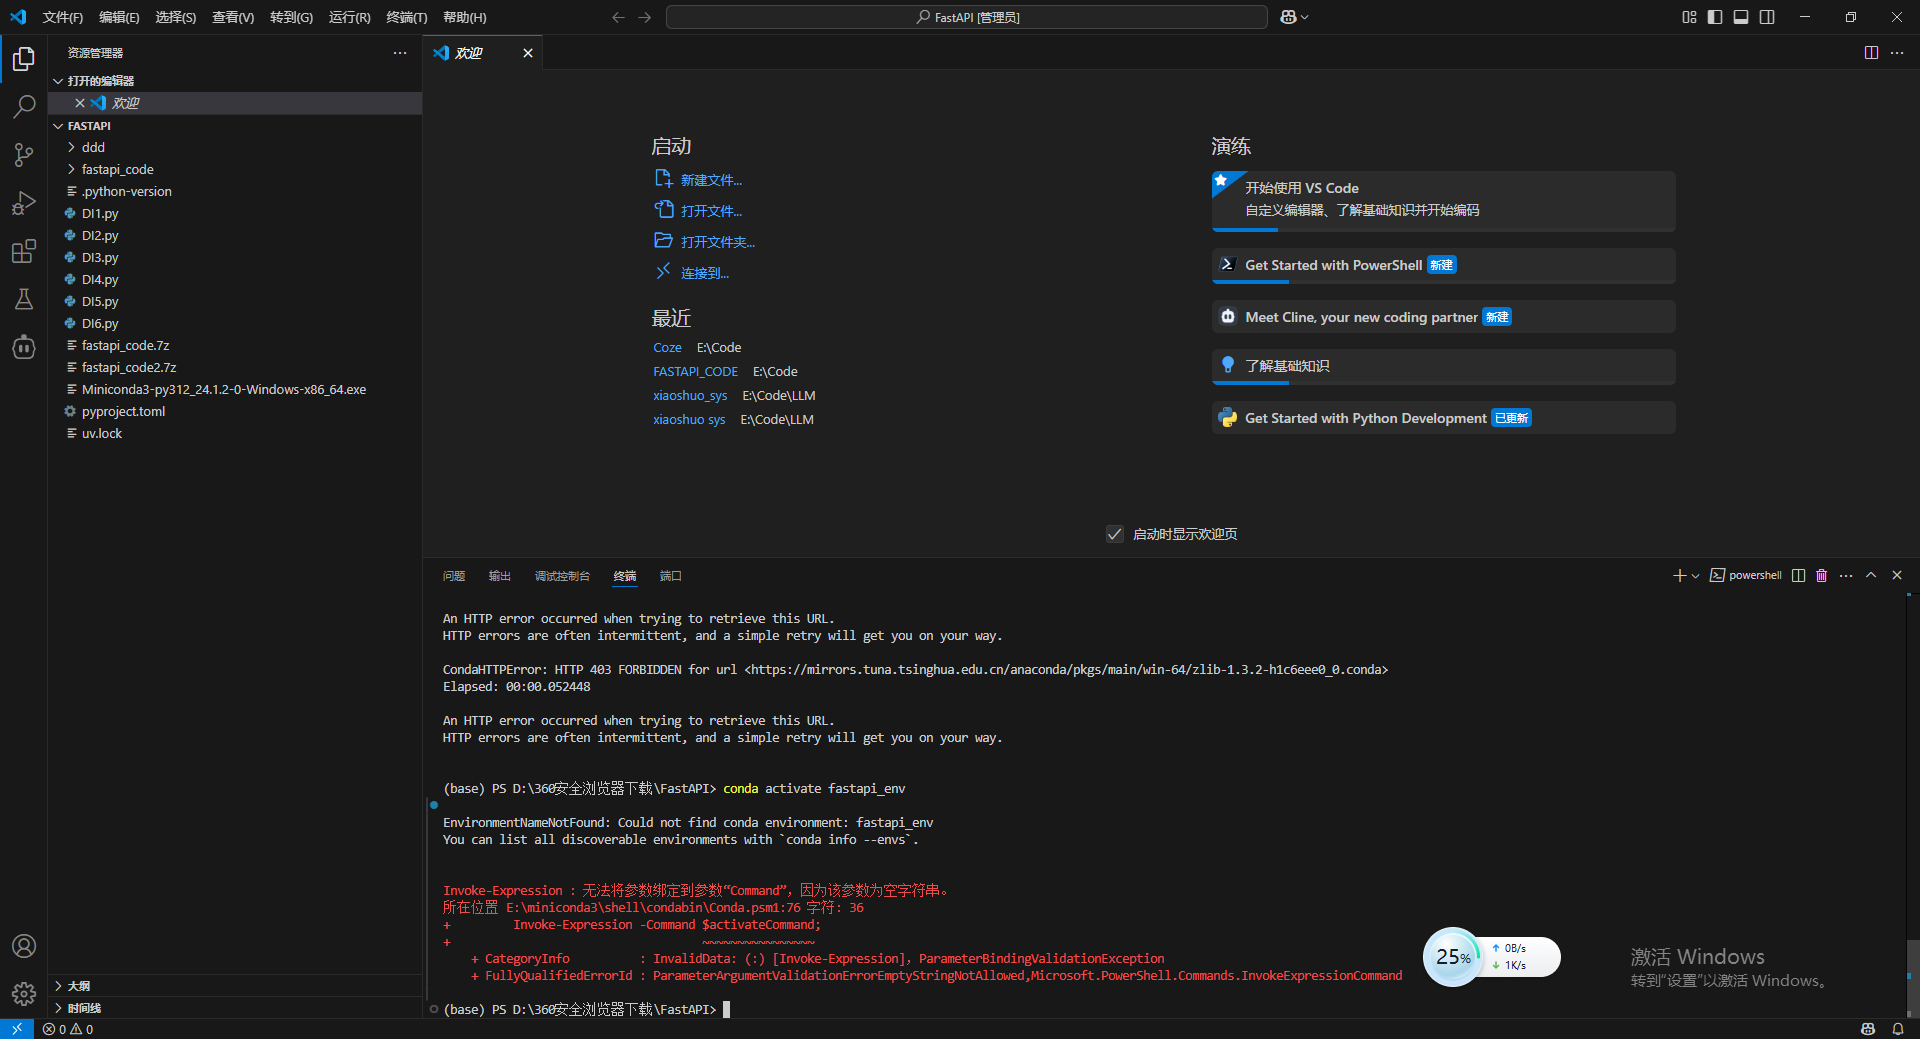Image resolution: width=1920 pixels, height=1039 pixels.
Task: Close the terminal panel
Action: [1897, 575]
